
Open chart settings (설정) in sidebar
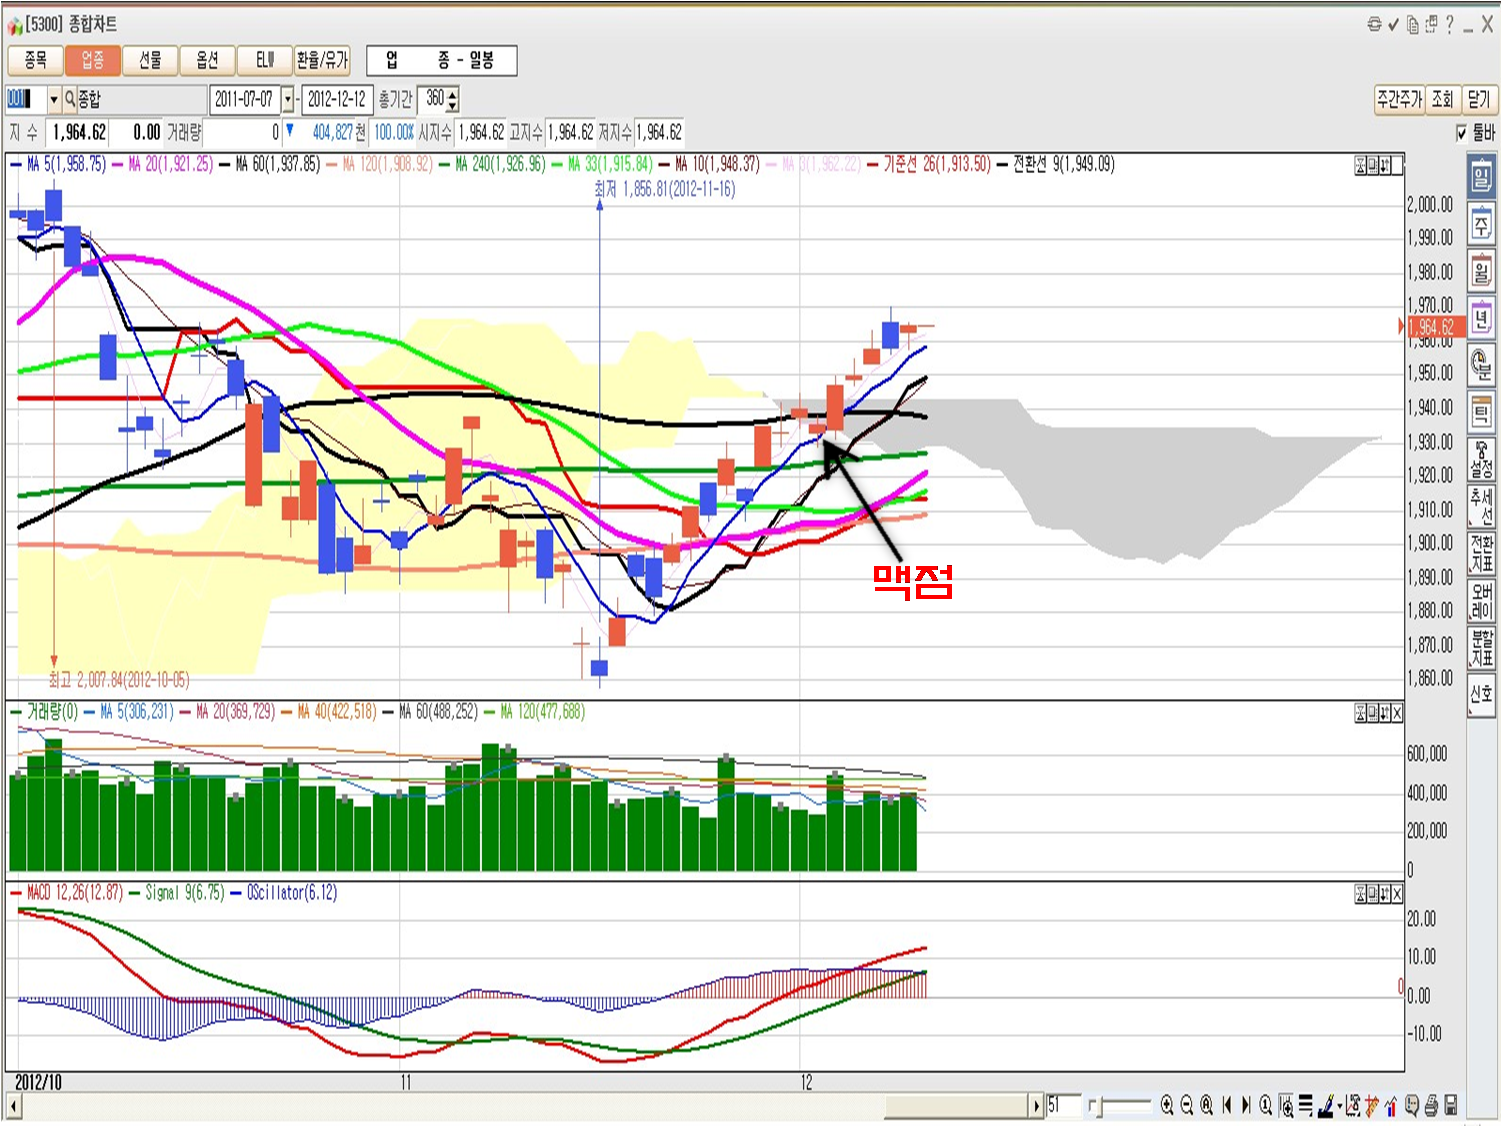click(1481, 459)
